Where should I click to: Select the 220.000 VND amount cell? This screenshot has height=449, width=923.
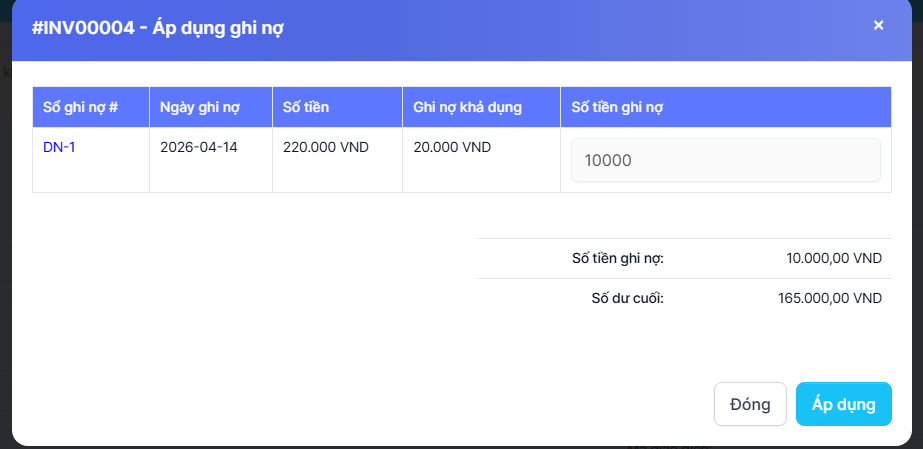click(x=326, y=147)
